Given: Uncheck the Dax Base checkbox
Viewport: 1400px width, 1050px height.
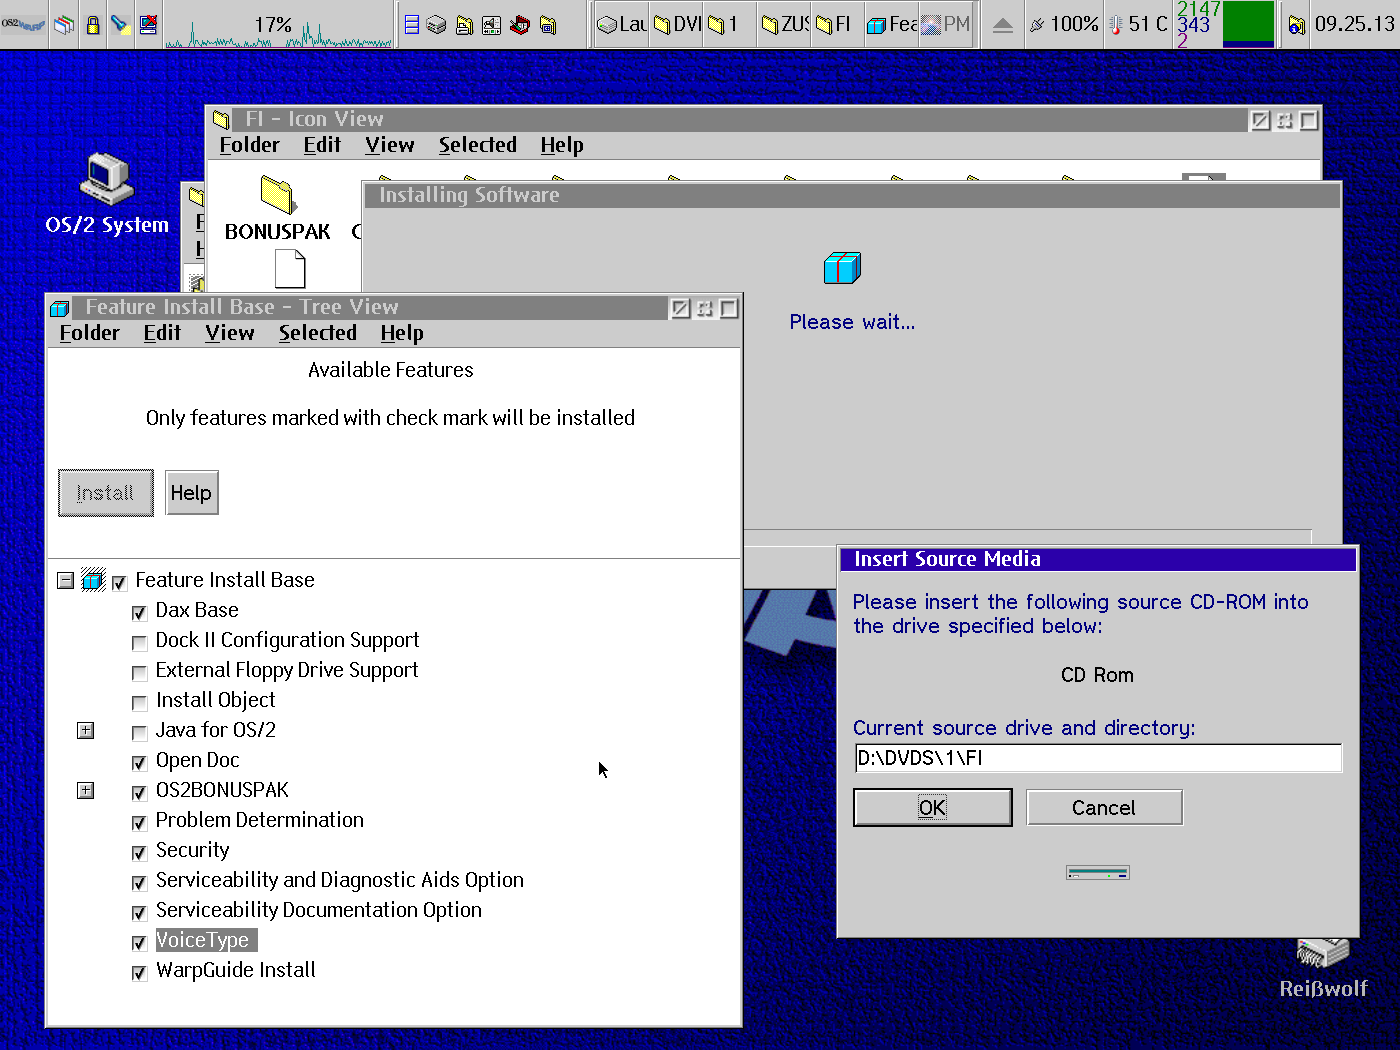Looking at the screenshot, I should [x=139, y=612].
